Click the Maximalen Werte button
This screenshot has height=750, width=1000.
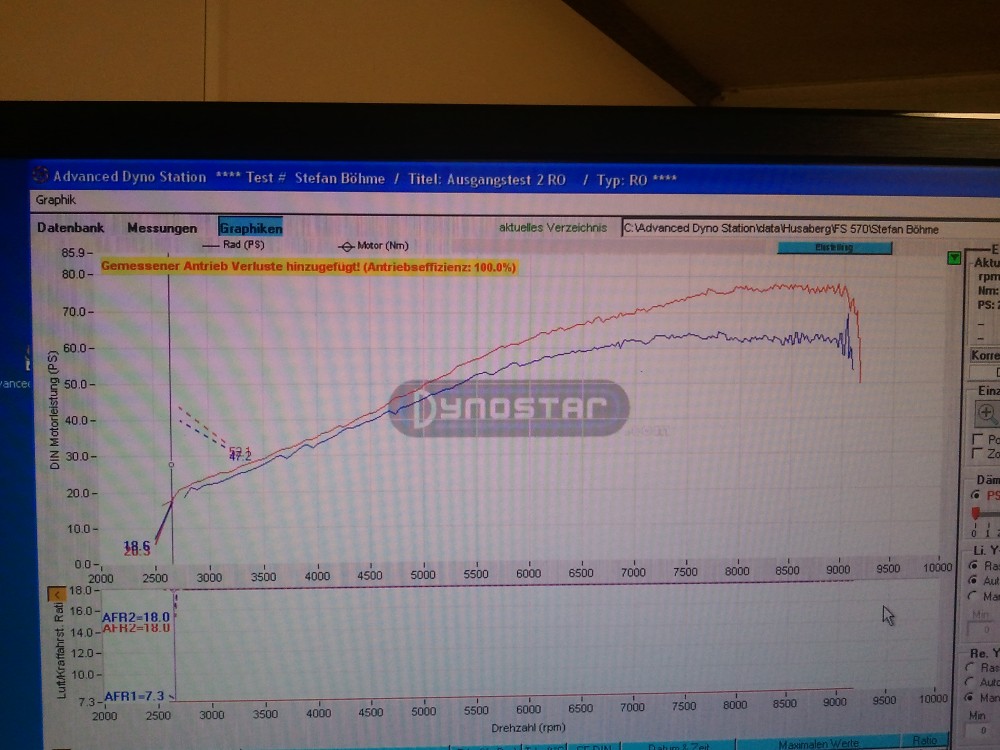coord(818,743)
